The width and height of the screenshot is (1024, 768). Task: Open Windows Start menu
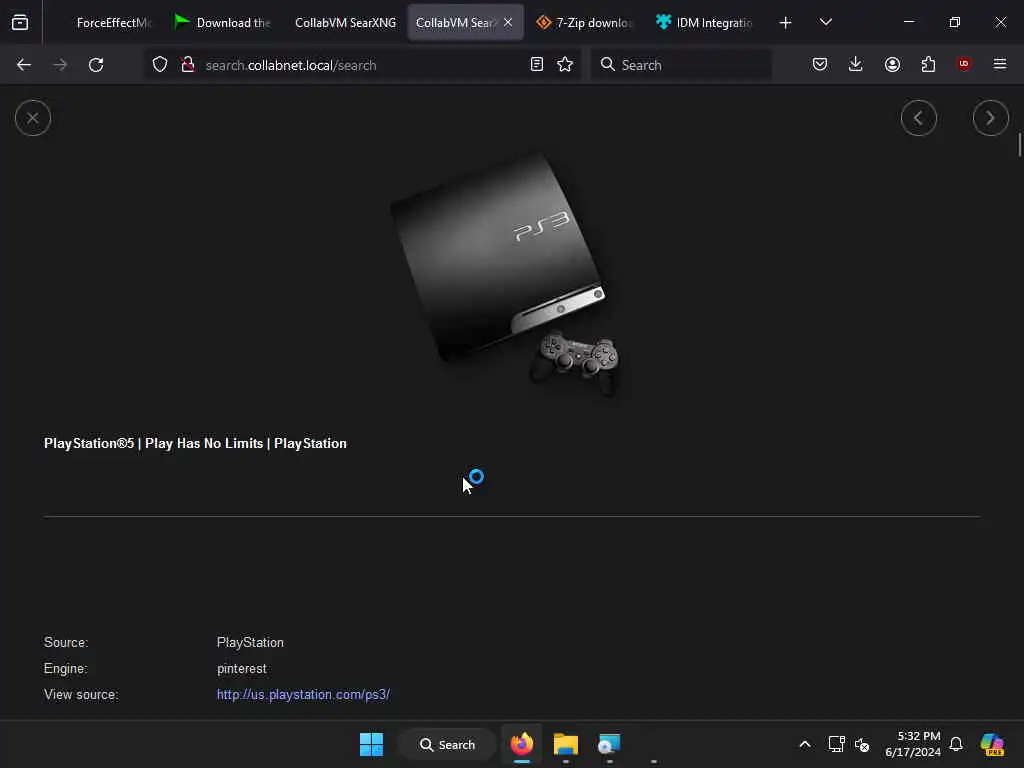(x=371, y=744)
